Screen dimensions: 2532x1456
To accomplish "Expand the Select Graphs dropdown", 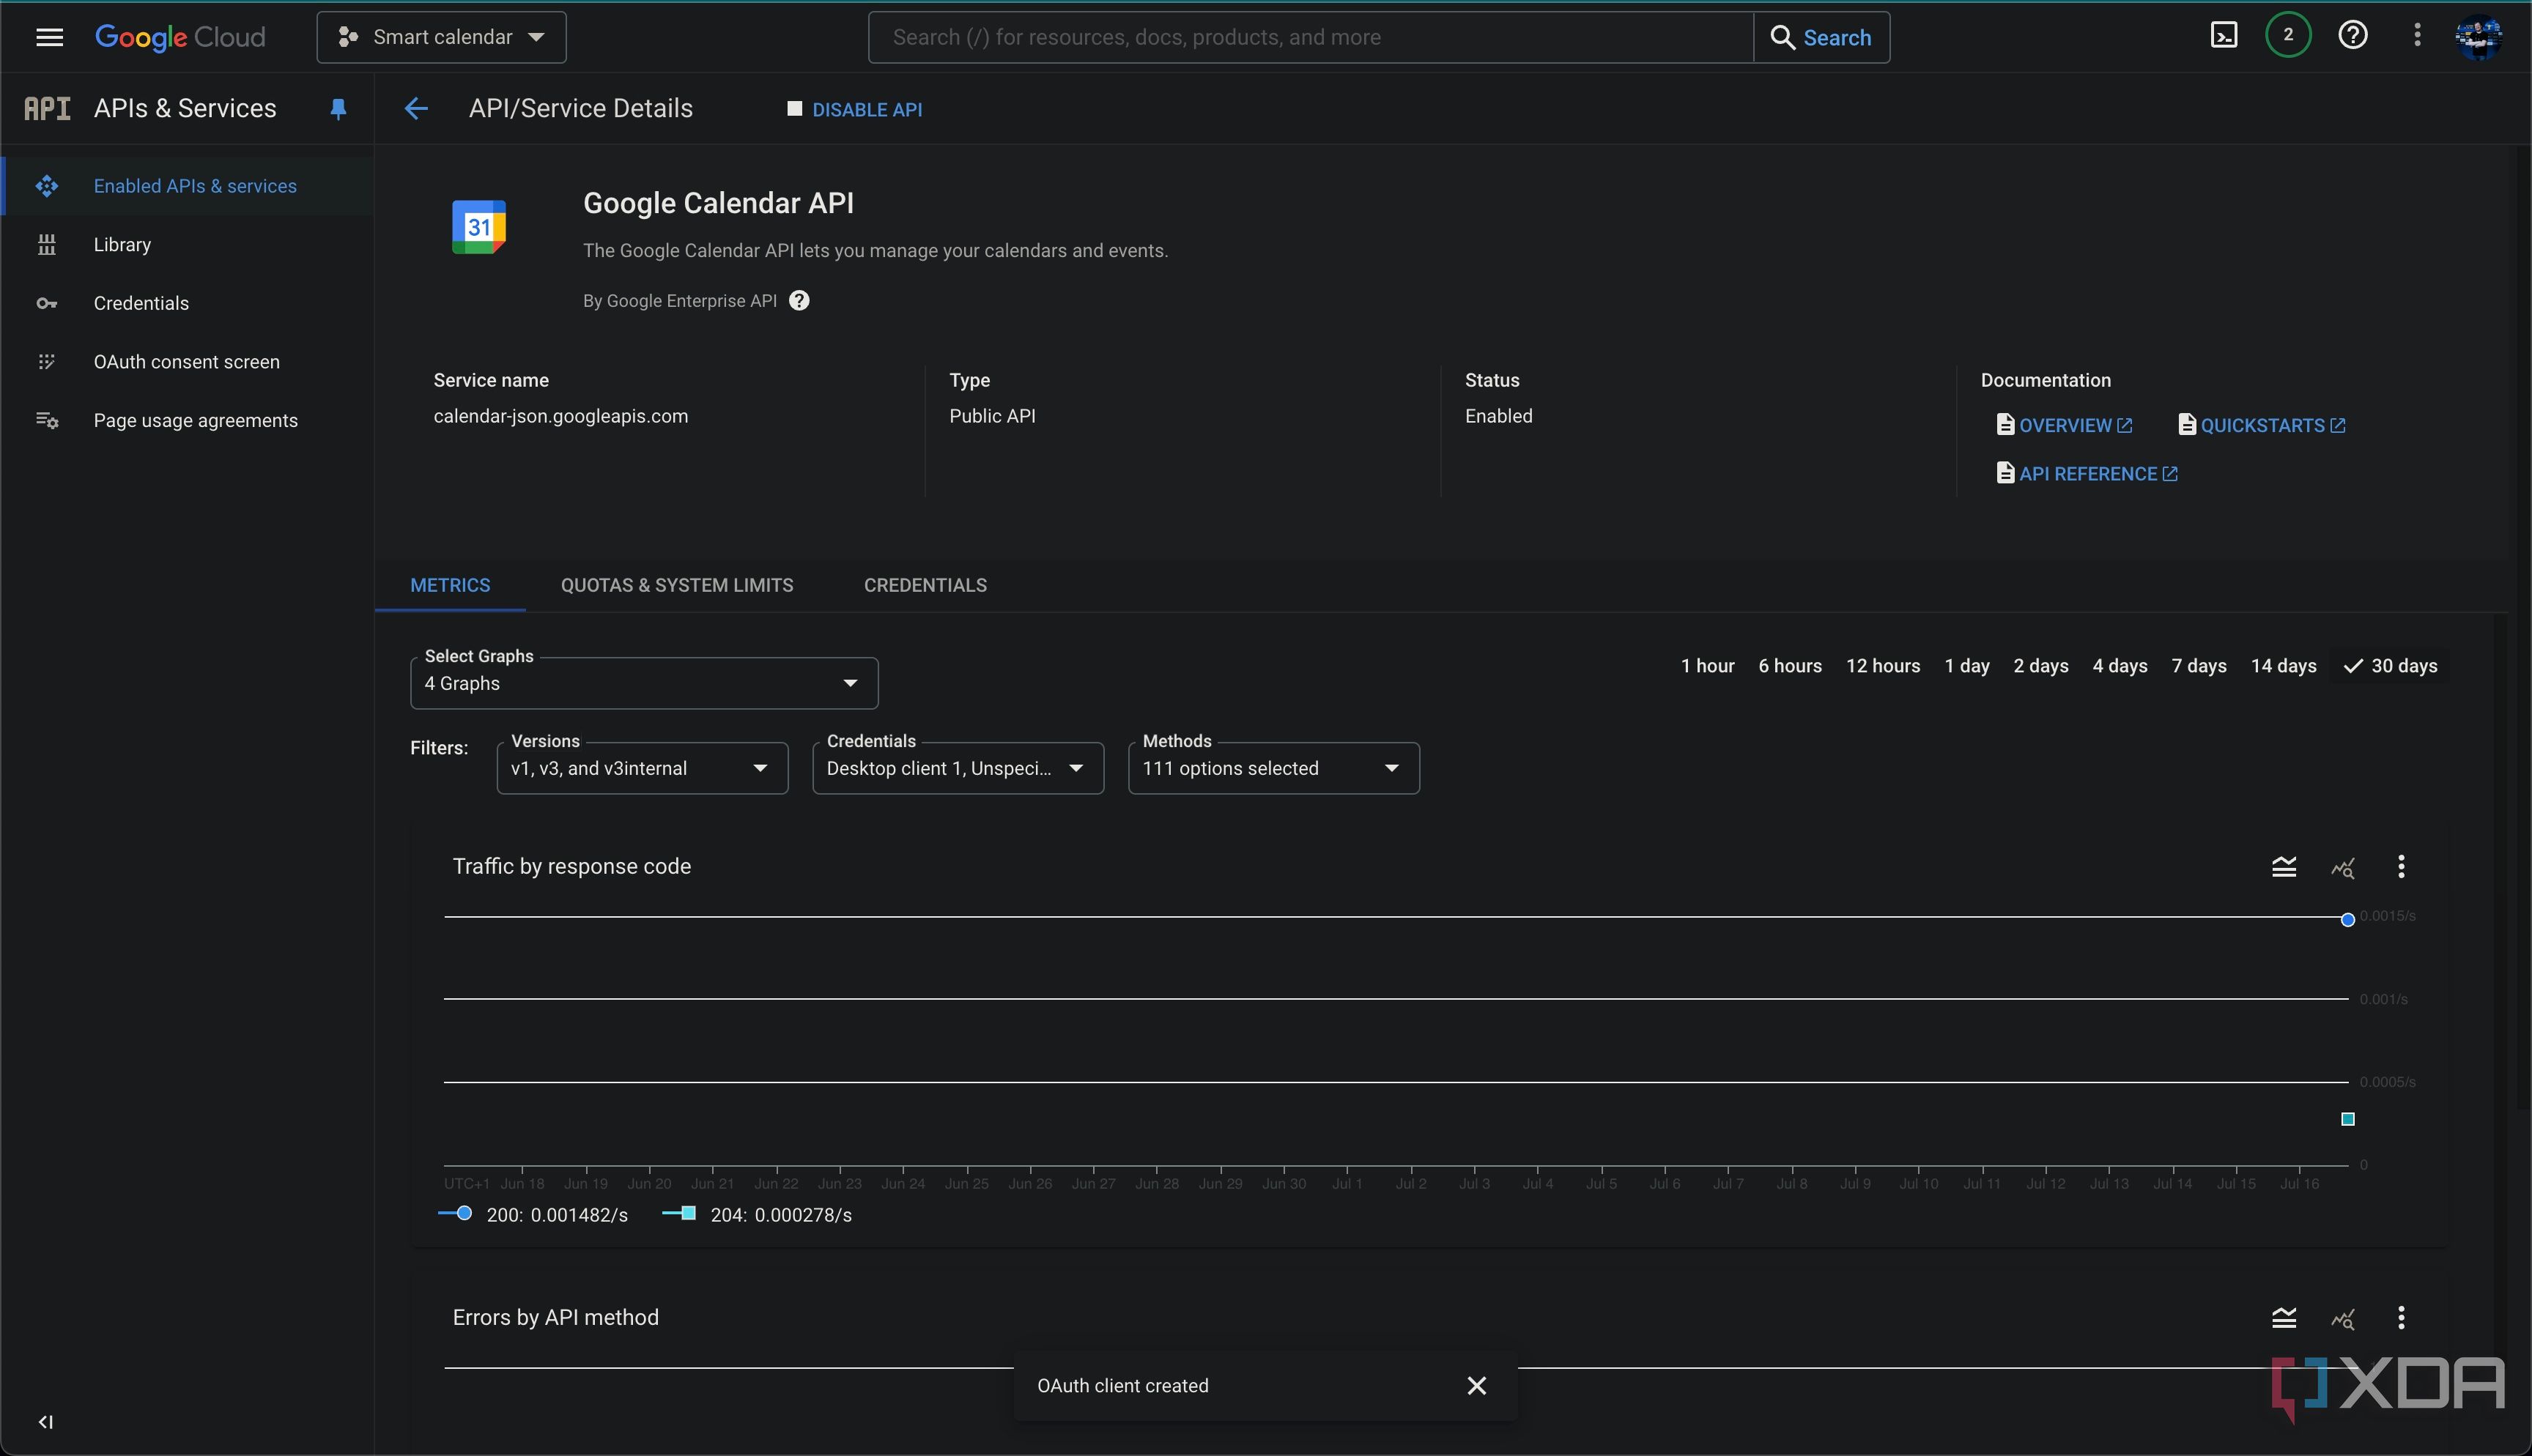I will click(643, 684).
